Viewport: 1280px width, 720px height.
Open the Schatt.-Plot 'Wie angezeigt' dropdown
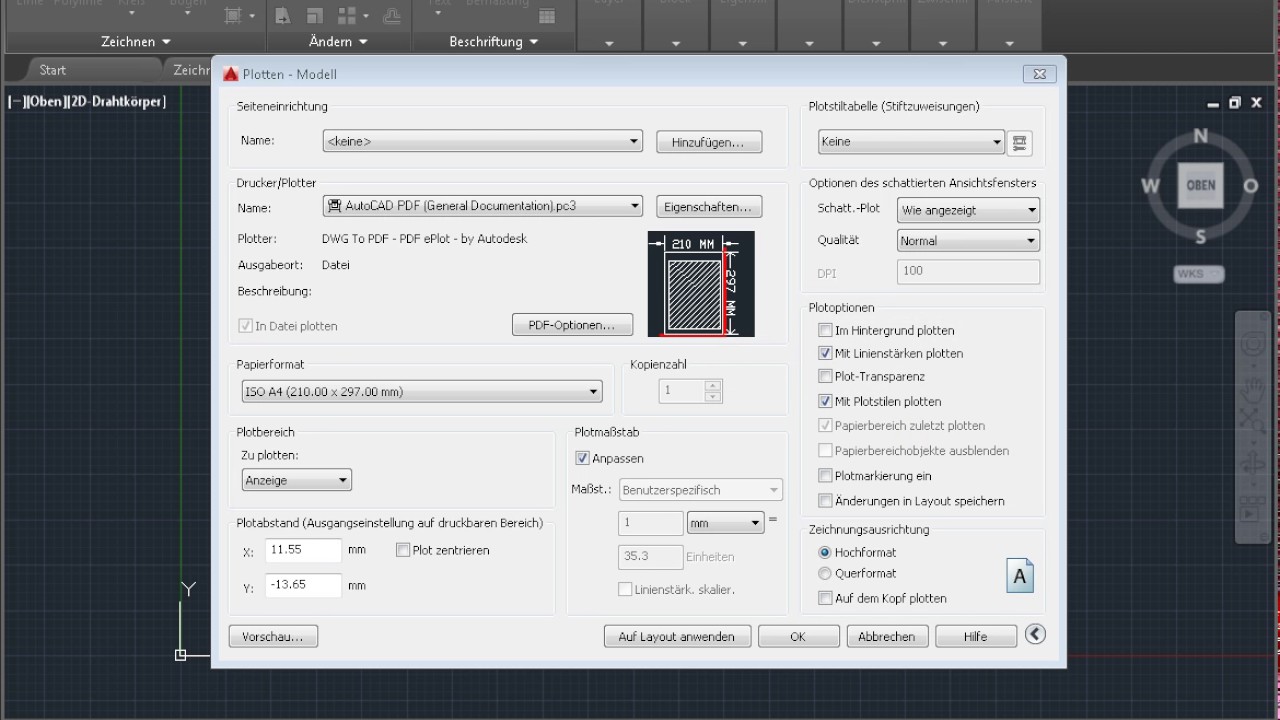pos(969,210)
